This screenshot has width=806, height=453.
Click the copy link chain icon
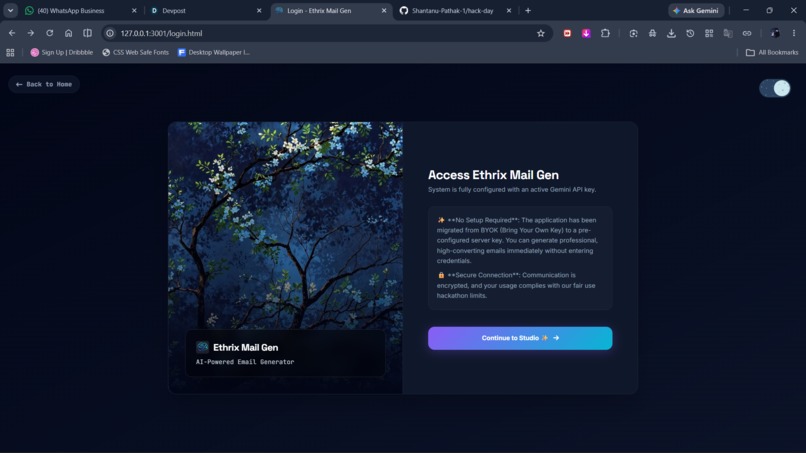[747, 33]
